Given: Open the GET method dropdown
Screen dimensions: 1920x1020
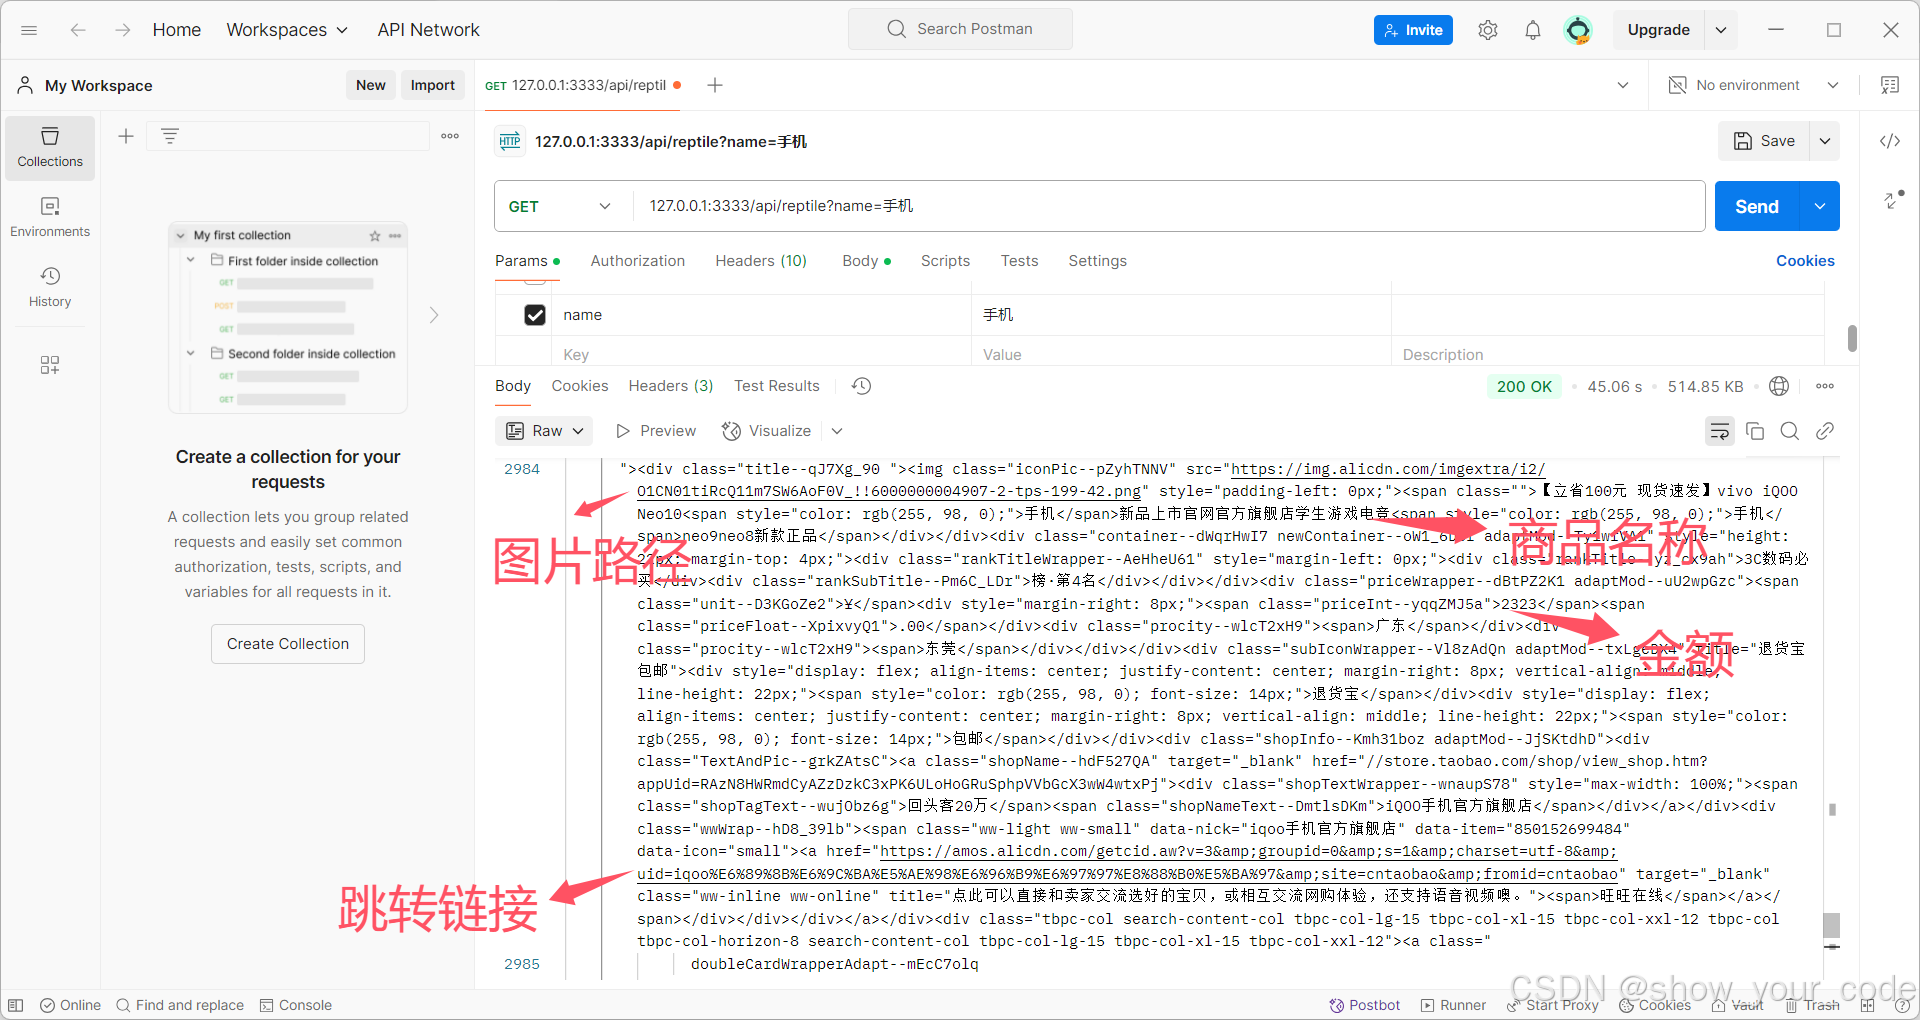Looking at the screenshot, I should 560,206.
